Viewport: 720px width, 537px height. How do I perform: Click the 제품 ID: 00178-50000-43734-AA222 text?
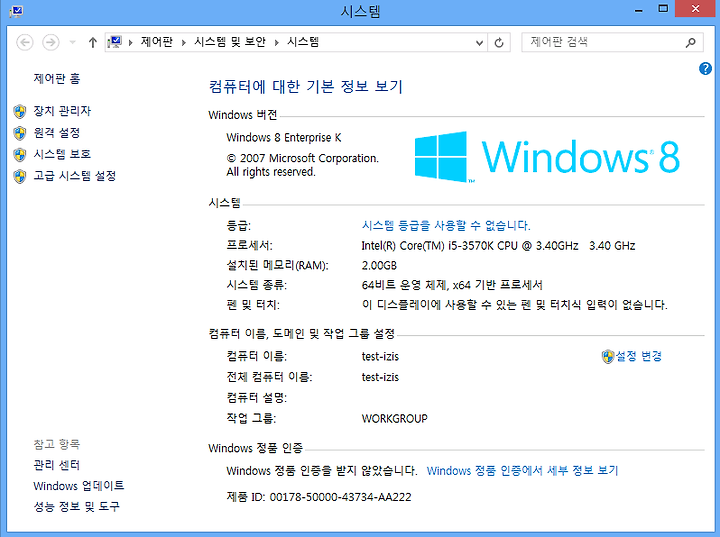(x=319, y=497)
